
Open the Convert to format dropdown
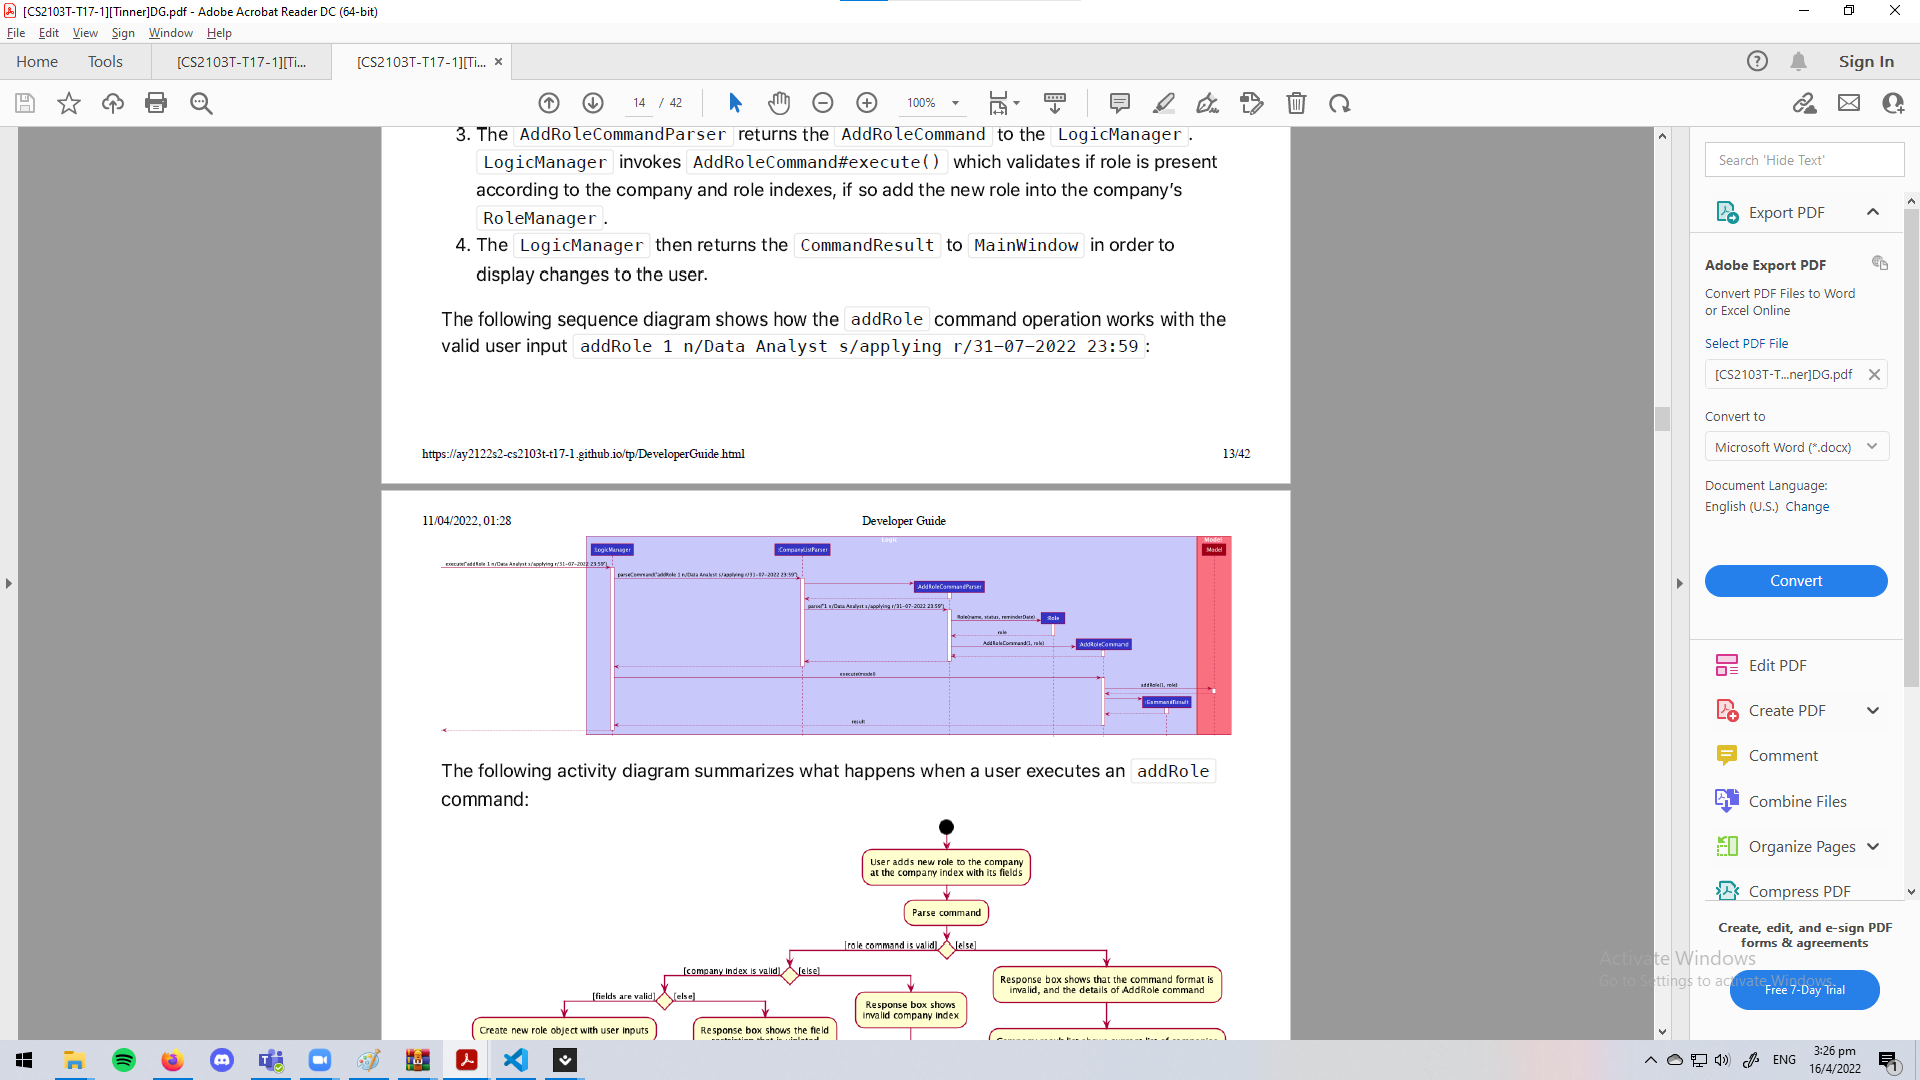(x=1795, y=447)
